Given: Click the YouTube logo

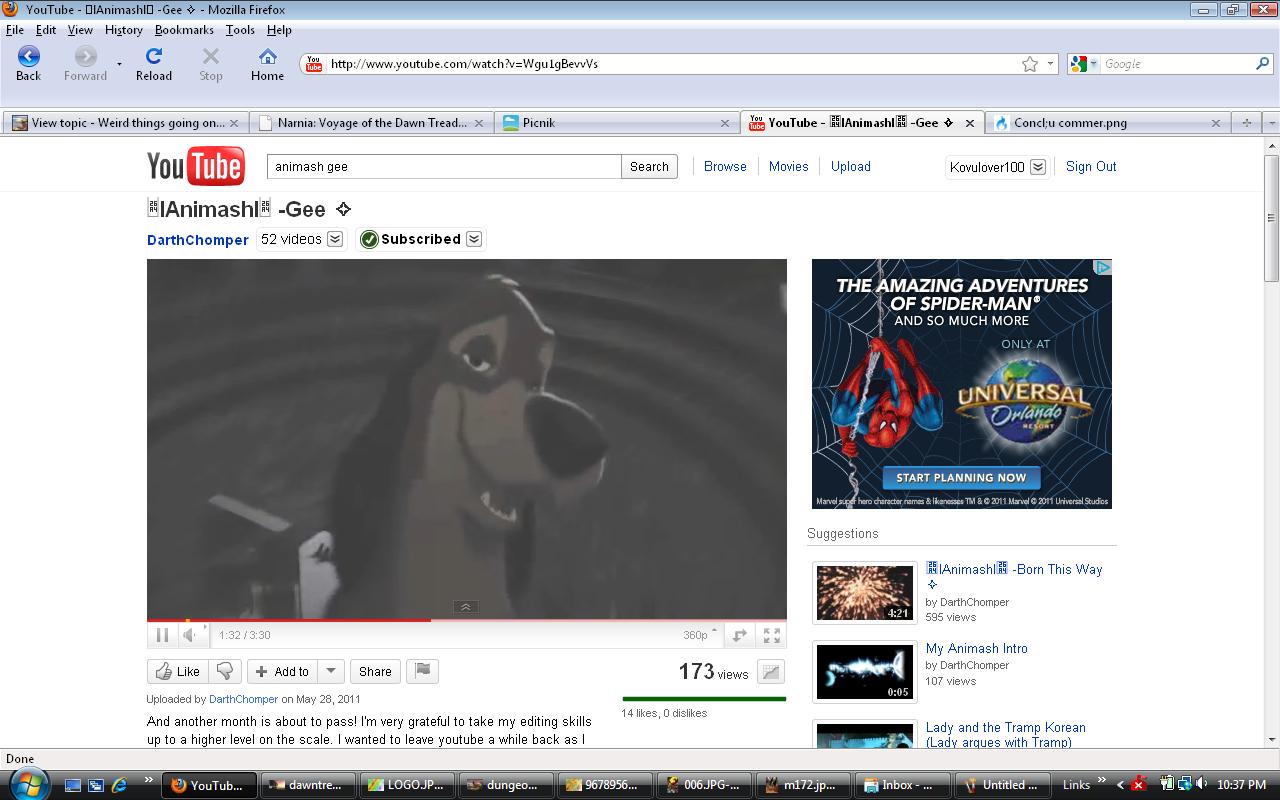Looking at the screenshot, I should coord(196,167).
